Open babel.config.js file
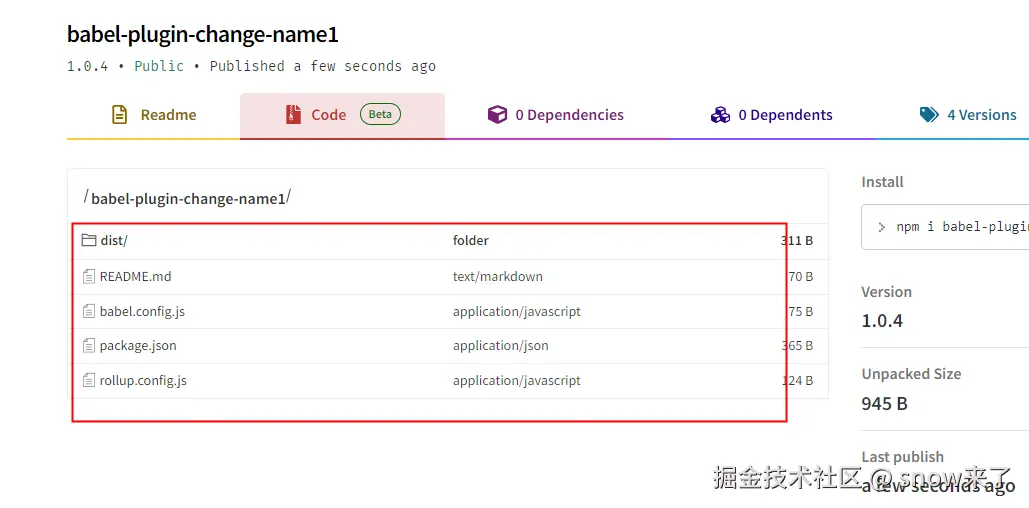 tap(142, 311)
